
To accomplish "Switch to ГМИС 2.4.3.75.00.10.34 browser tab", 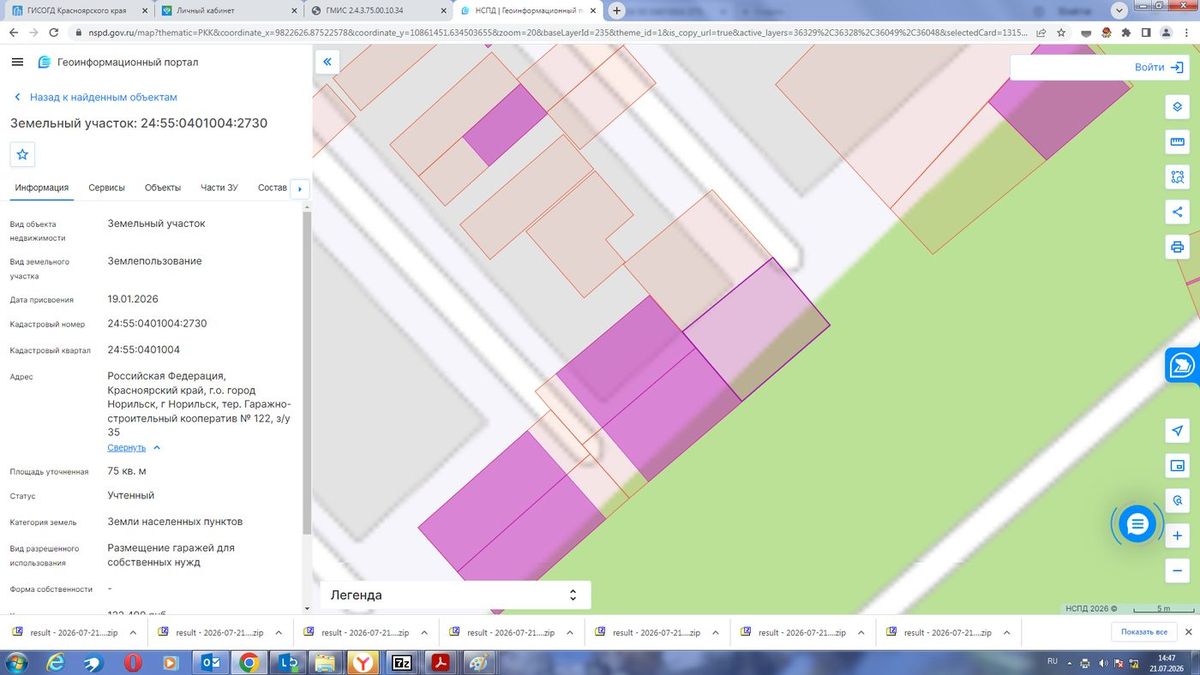I will pos(379,10).
